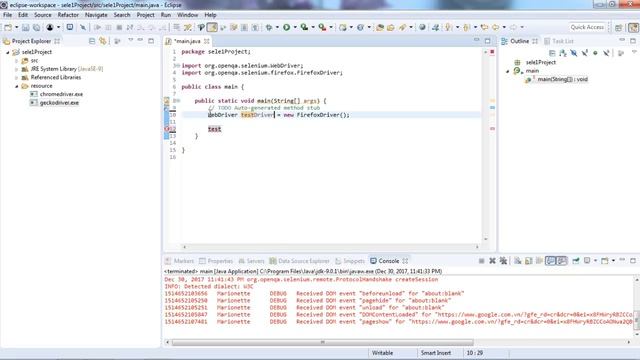Viewport: 640px width, 360px height.
Task: Click the Save toolbar icon
Action: 25,27
